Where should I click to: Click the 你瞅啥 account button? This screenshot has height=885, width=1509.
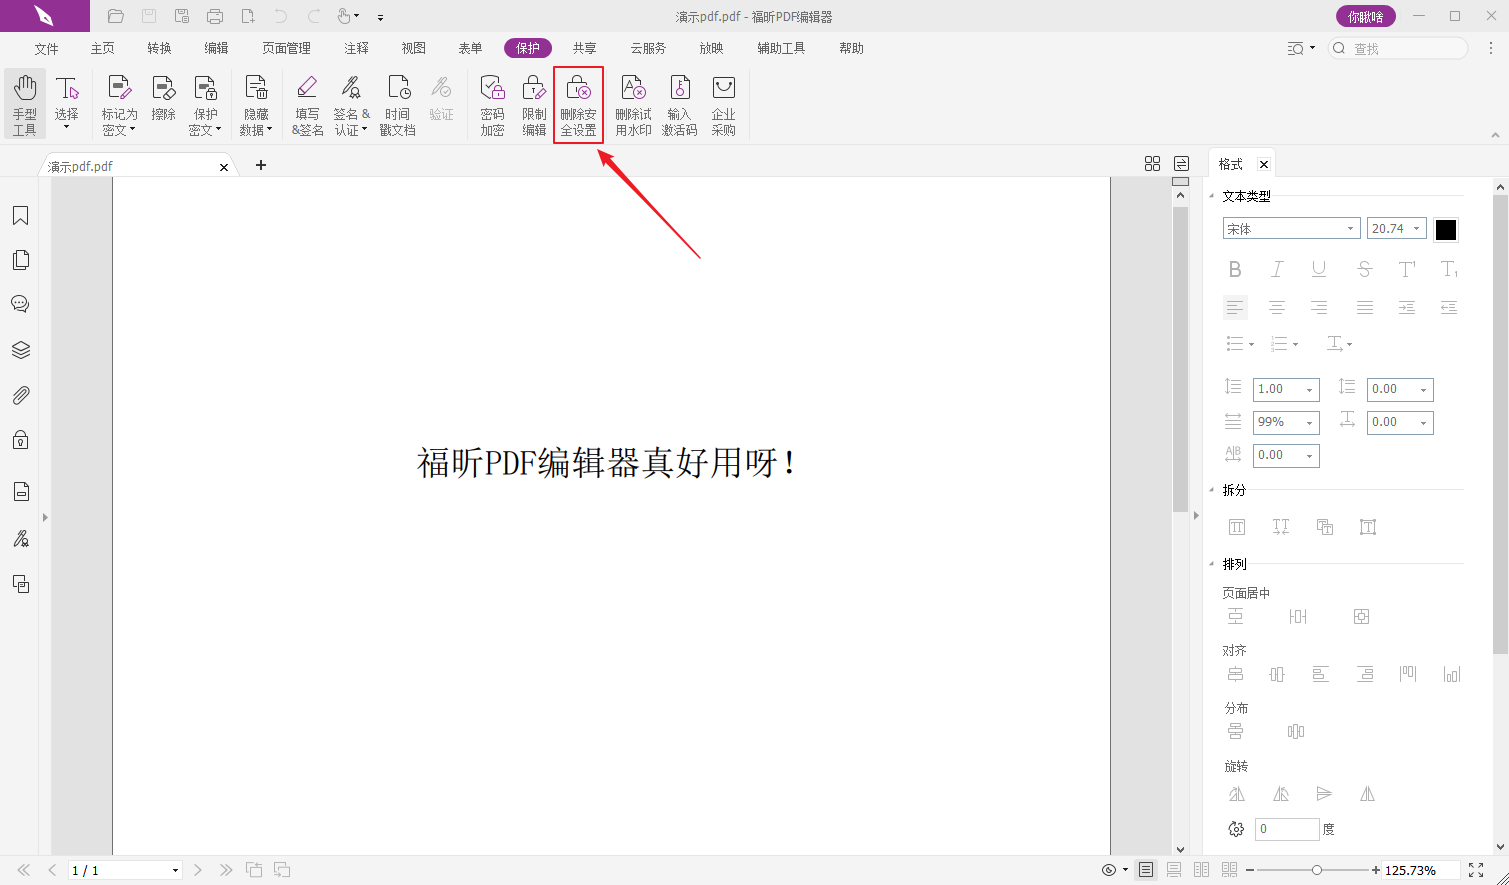pos(1365,16)
